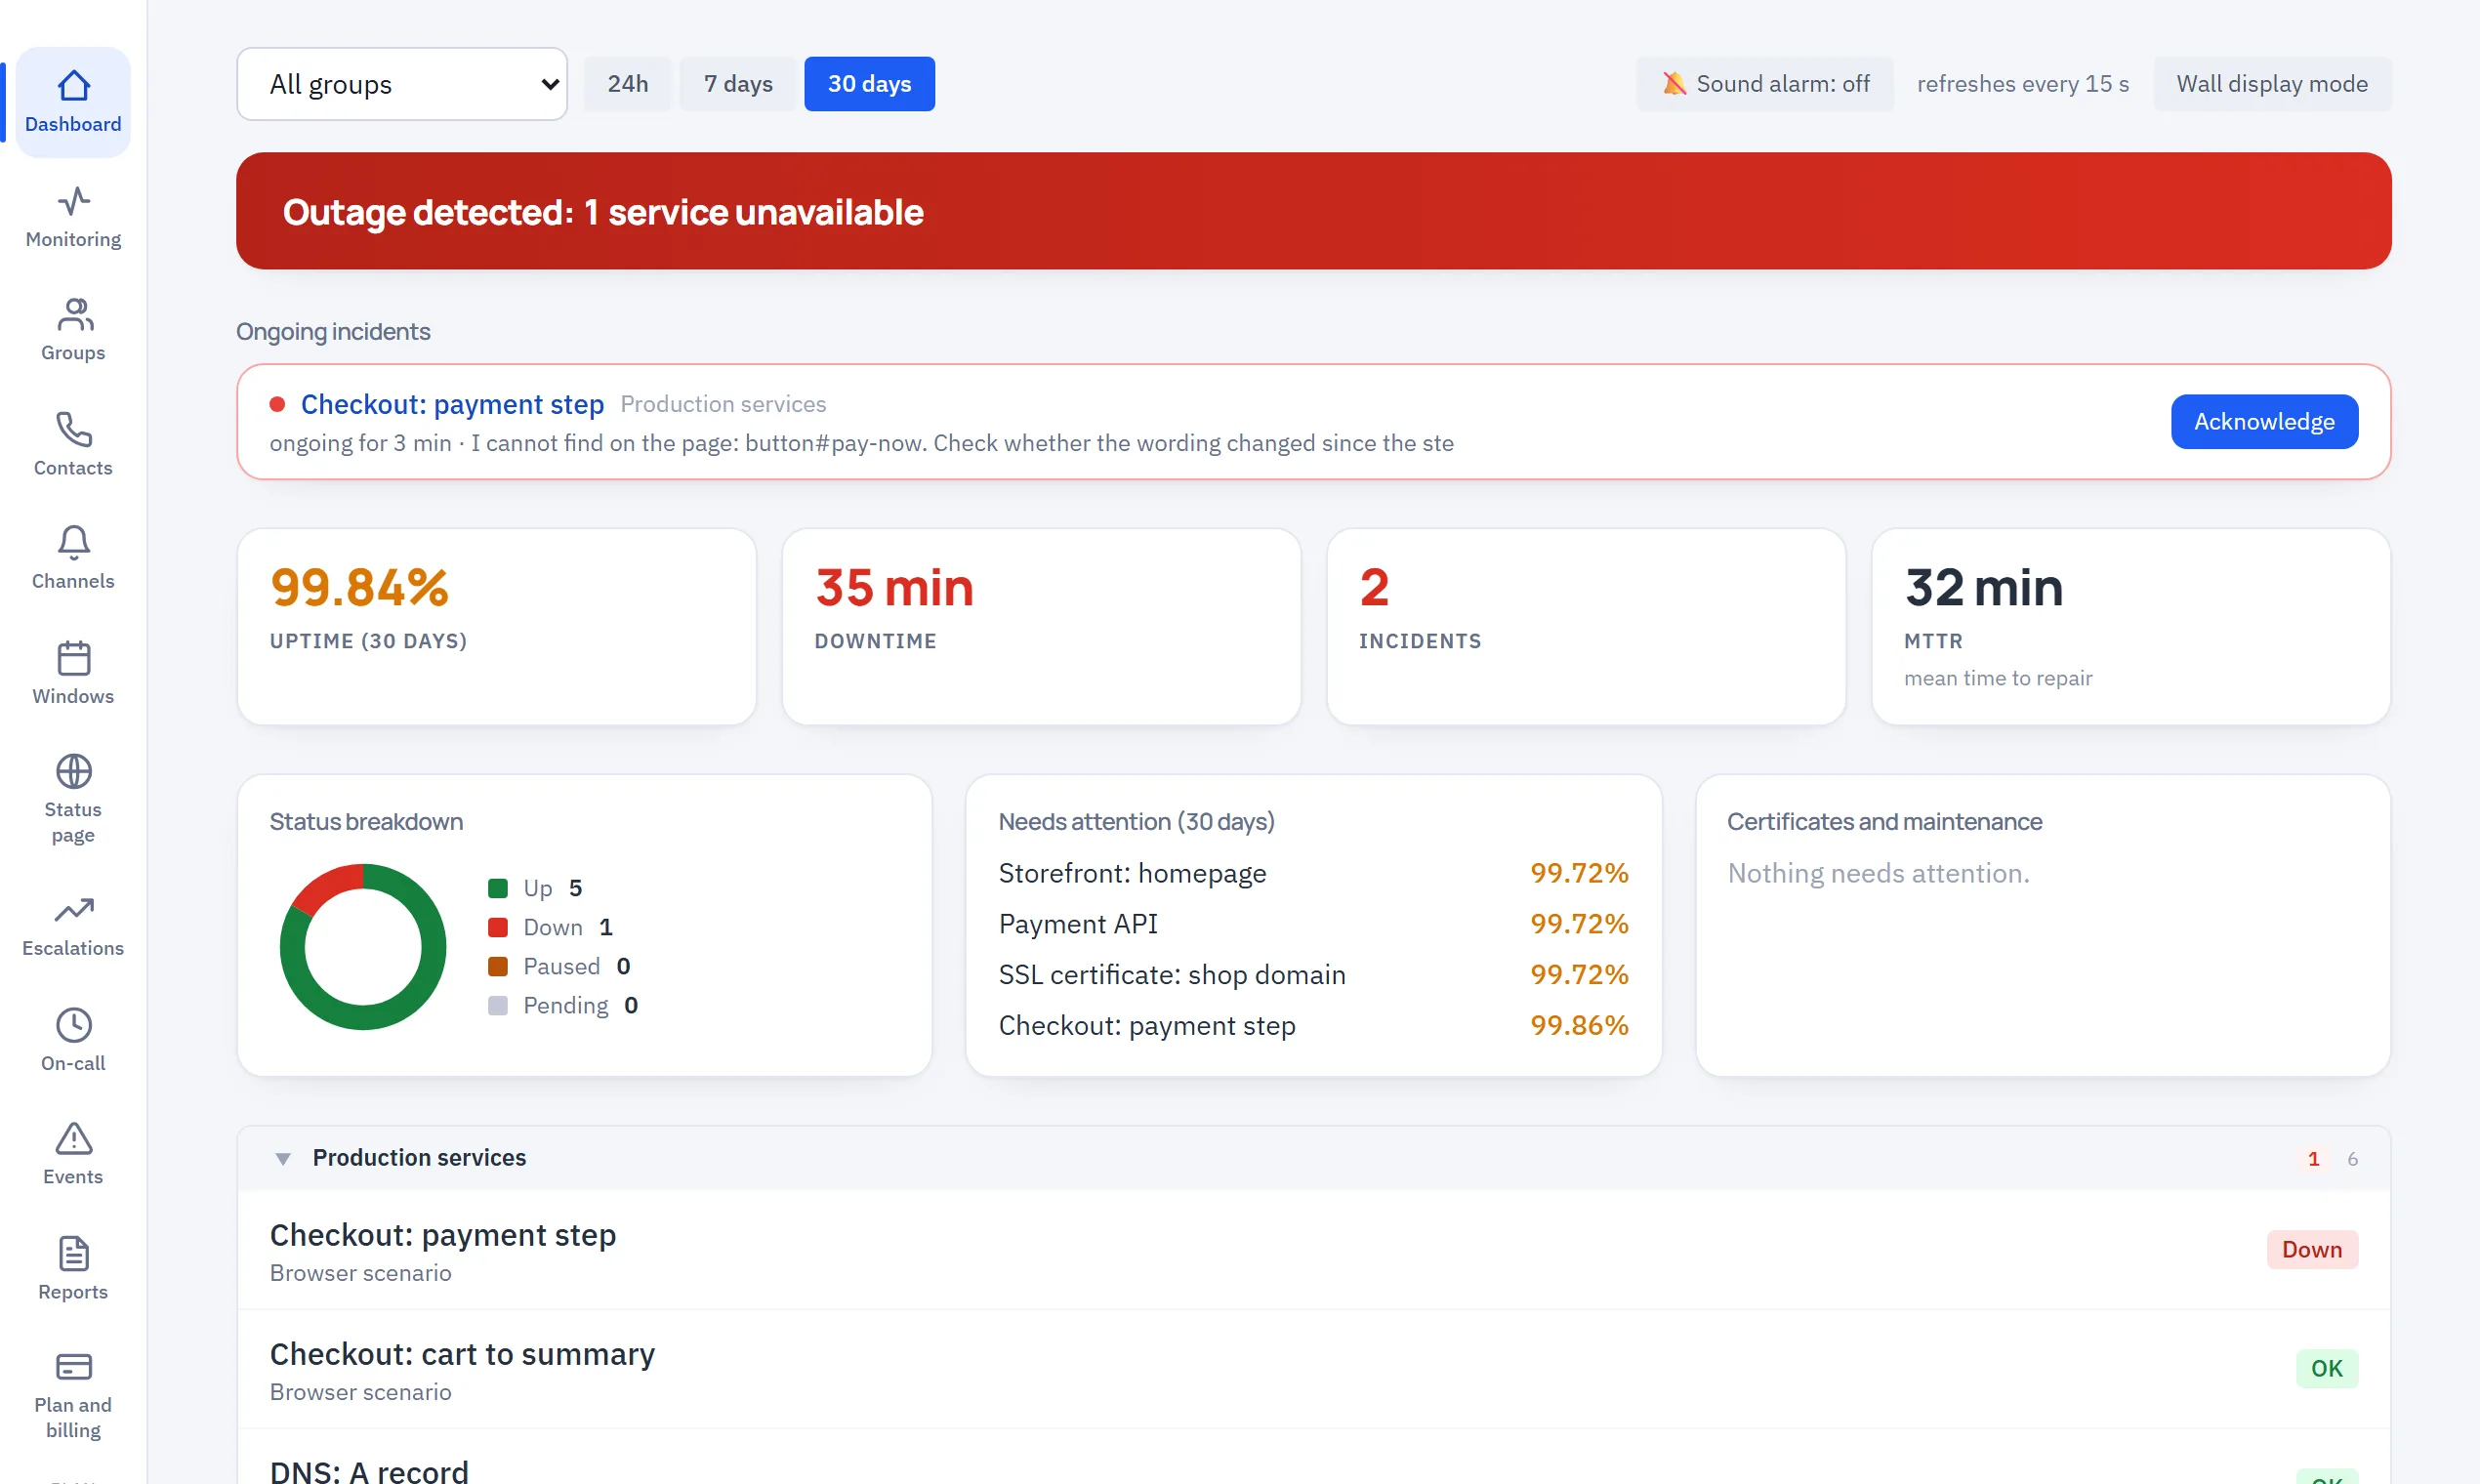Open Checkout: payment step Down service row
Image resolution: width=2480 pixels, height=1484 pixels.
(1313, 1250)
